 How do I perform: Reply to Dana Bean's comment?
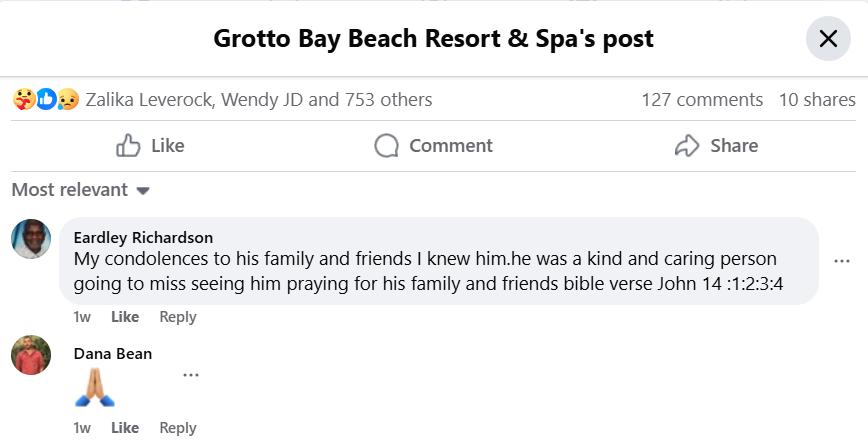tap(178, 428)
